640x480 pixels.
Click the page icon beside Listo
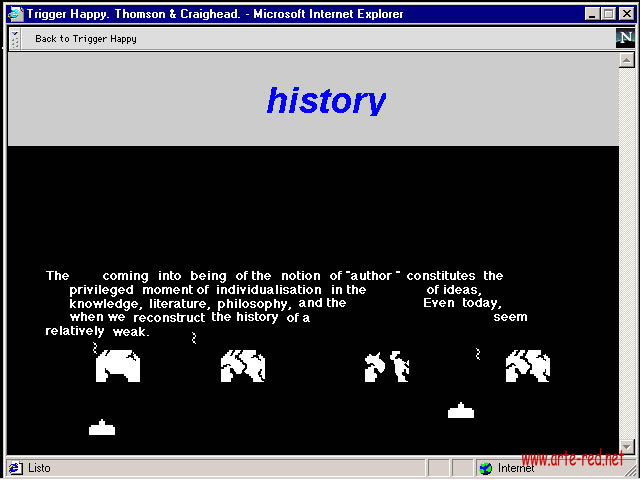[15, 468]
